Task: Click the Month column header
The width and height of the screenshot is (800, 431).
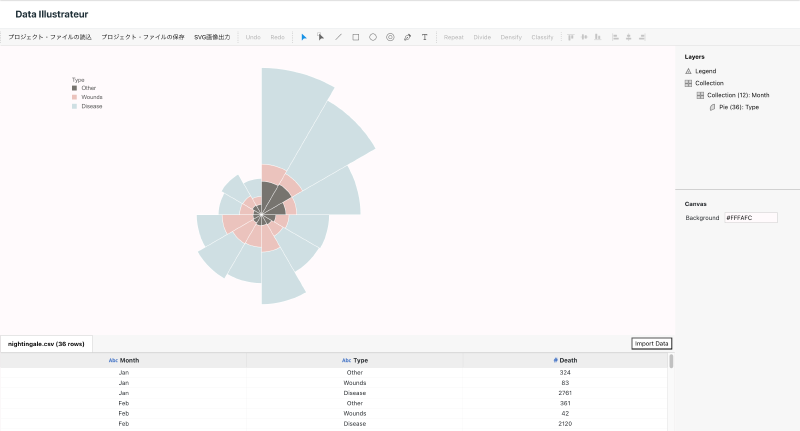Action: [x=123, y=361]
